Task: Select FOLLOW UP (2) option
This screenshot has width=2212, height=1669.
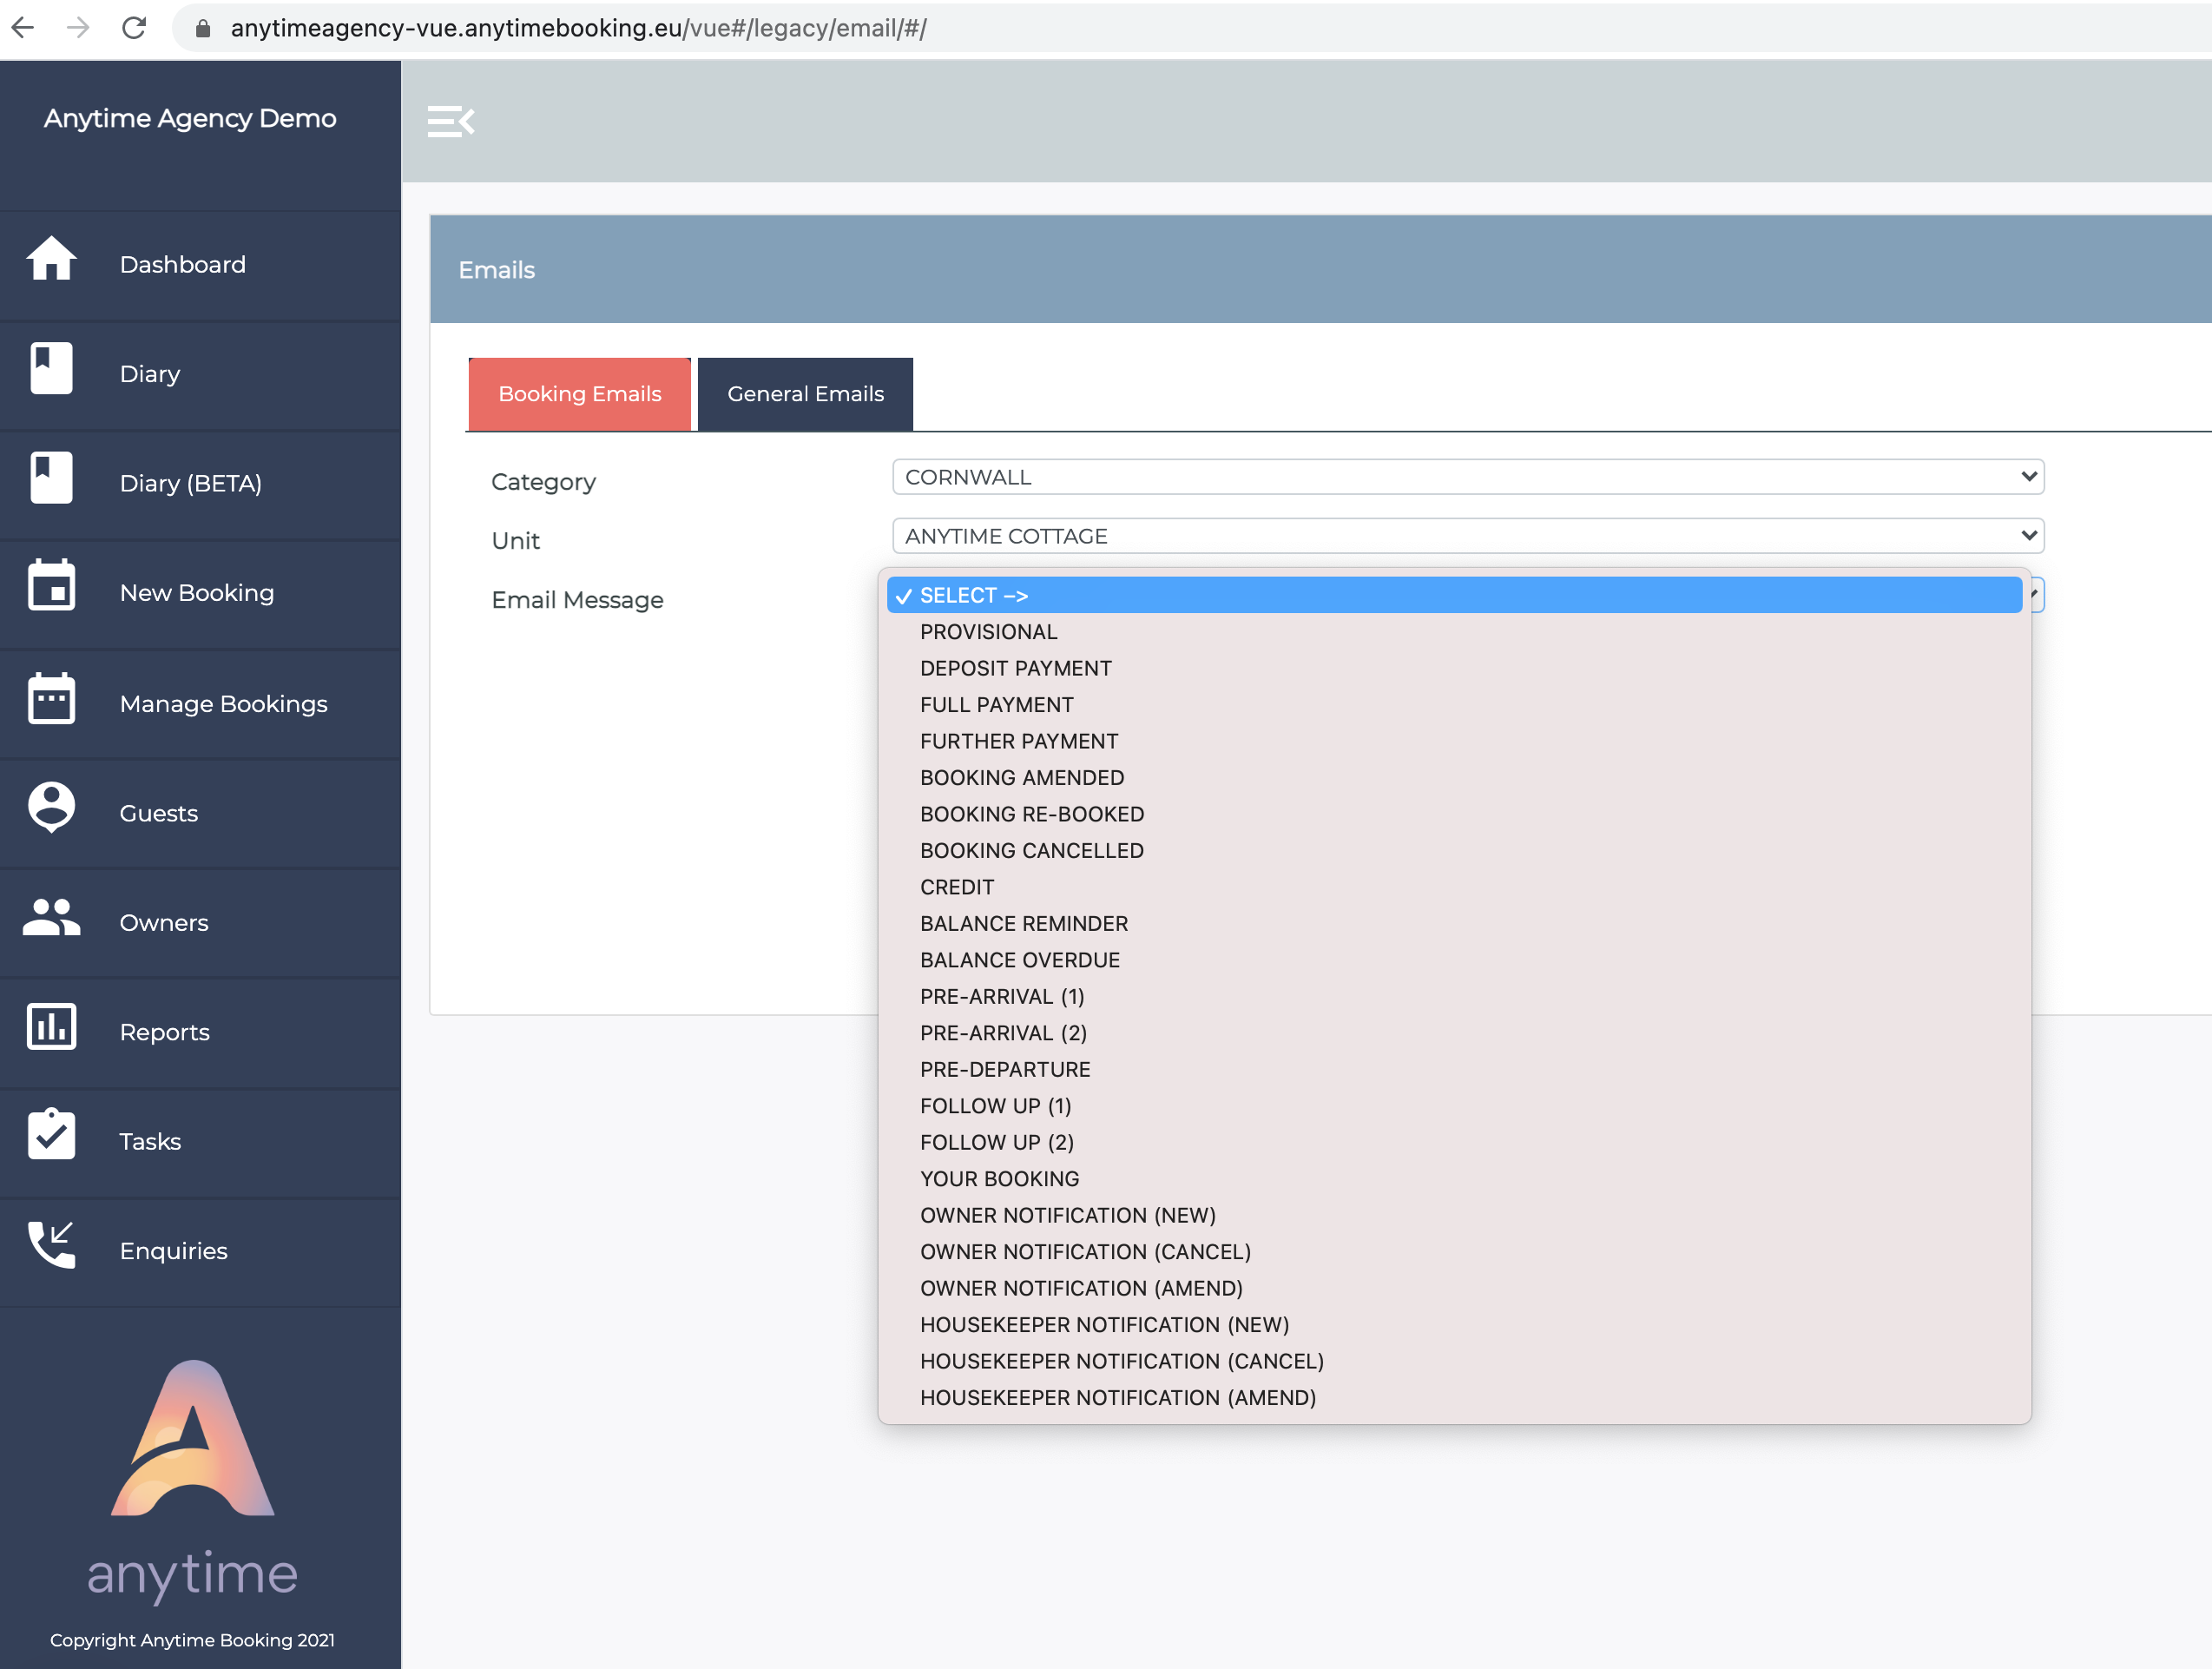Action: (1454, 1143)
